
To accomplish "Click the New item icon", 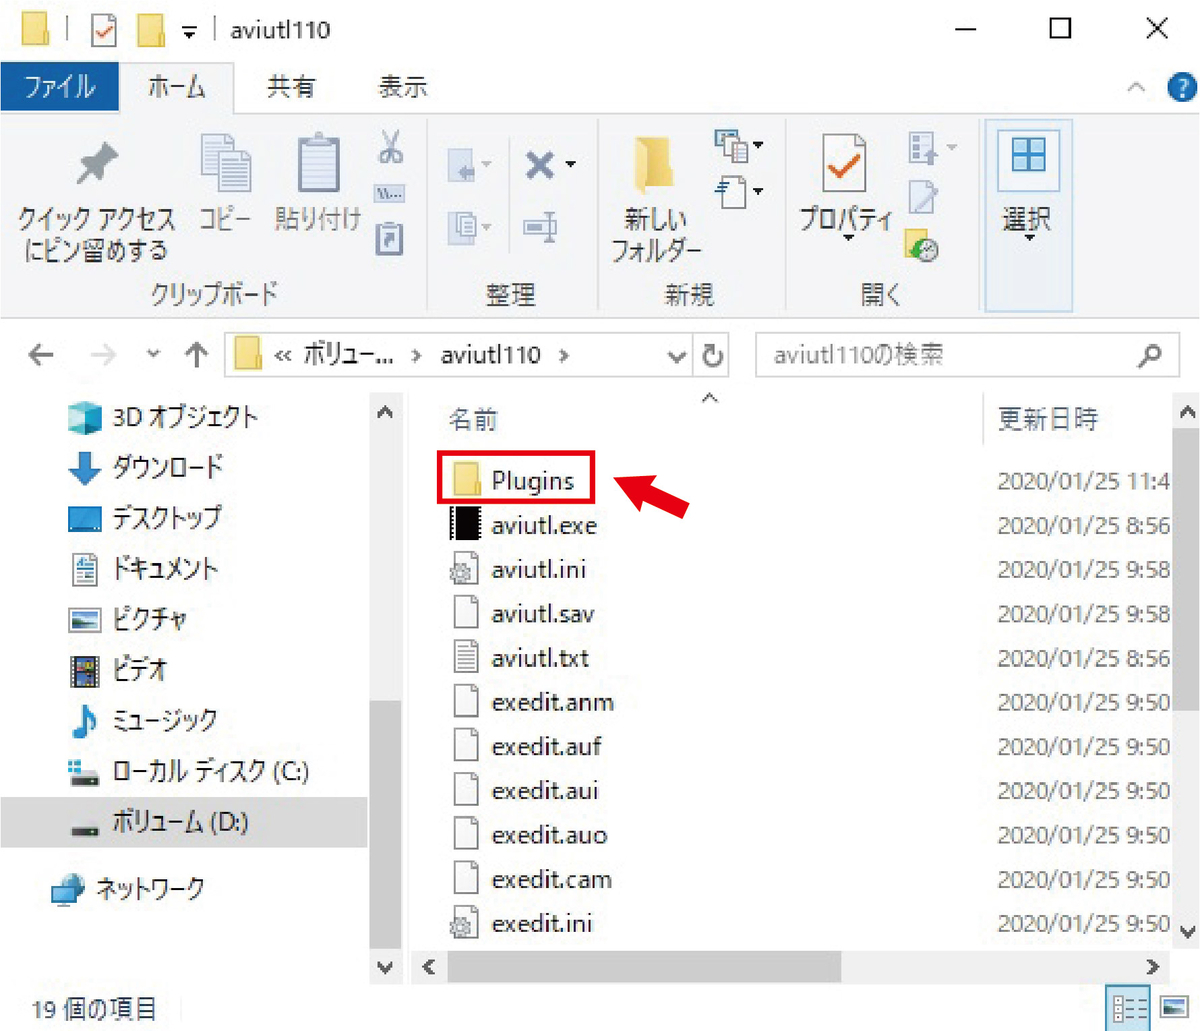I will (x=732, y=145).
